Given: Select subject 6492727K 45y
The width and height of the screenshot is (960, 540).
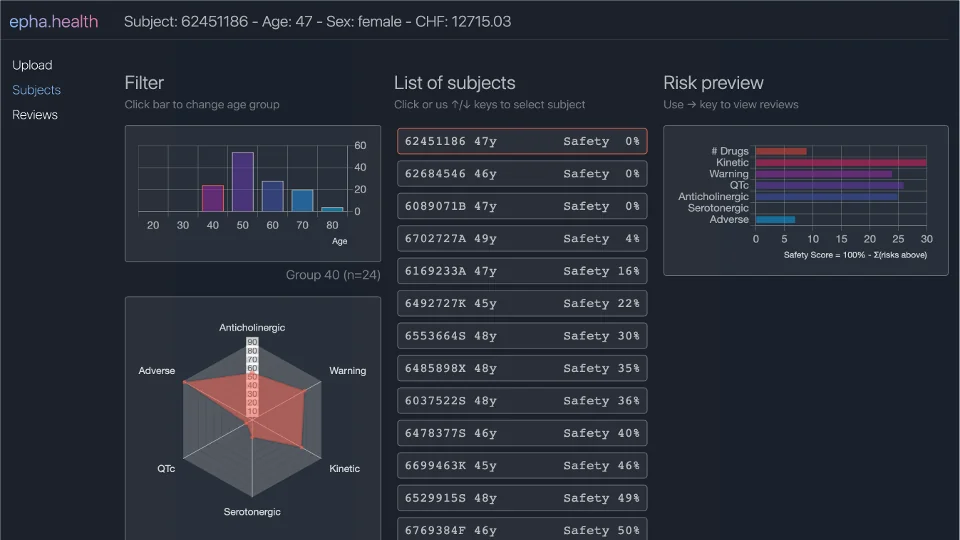Looking at the screenshot, I should tap(522, 304).
